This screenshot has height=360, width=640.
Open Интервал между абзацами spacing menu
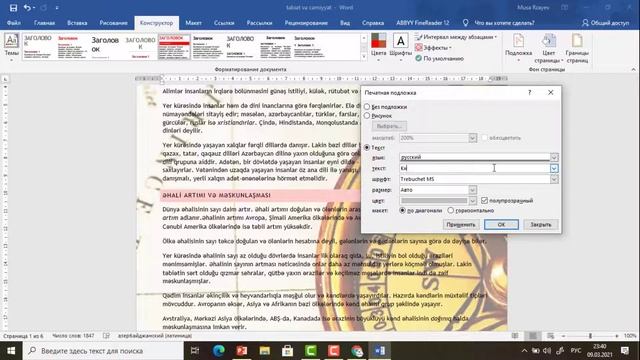coord(456,37)
